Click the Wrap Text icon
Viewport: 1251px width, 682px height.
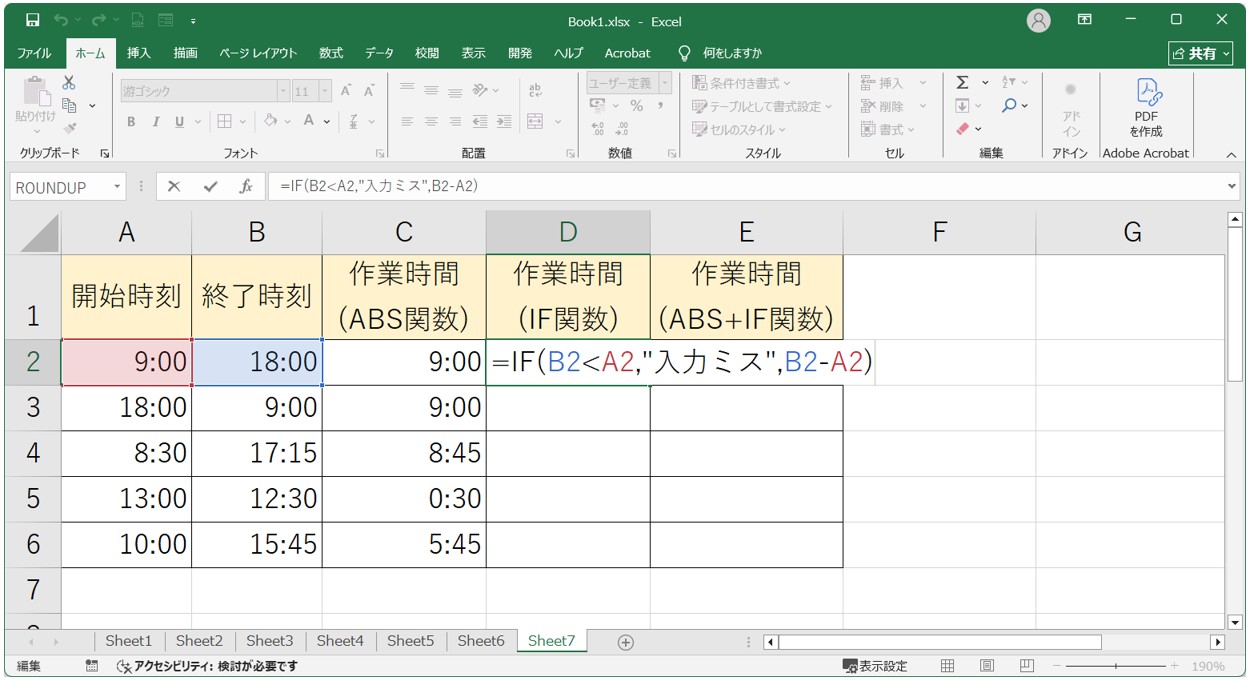535,91
